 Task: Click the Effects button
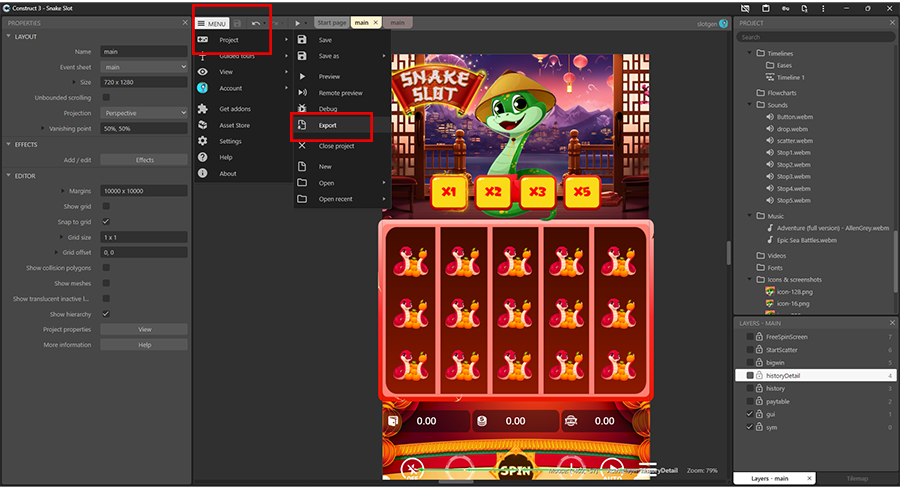(144, 160)
